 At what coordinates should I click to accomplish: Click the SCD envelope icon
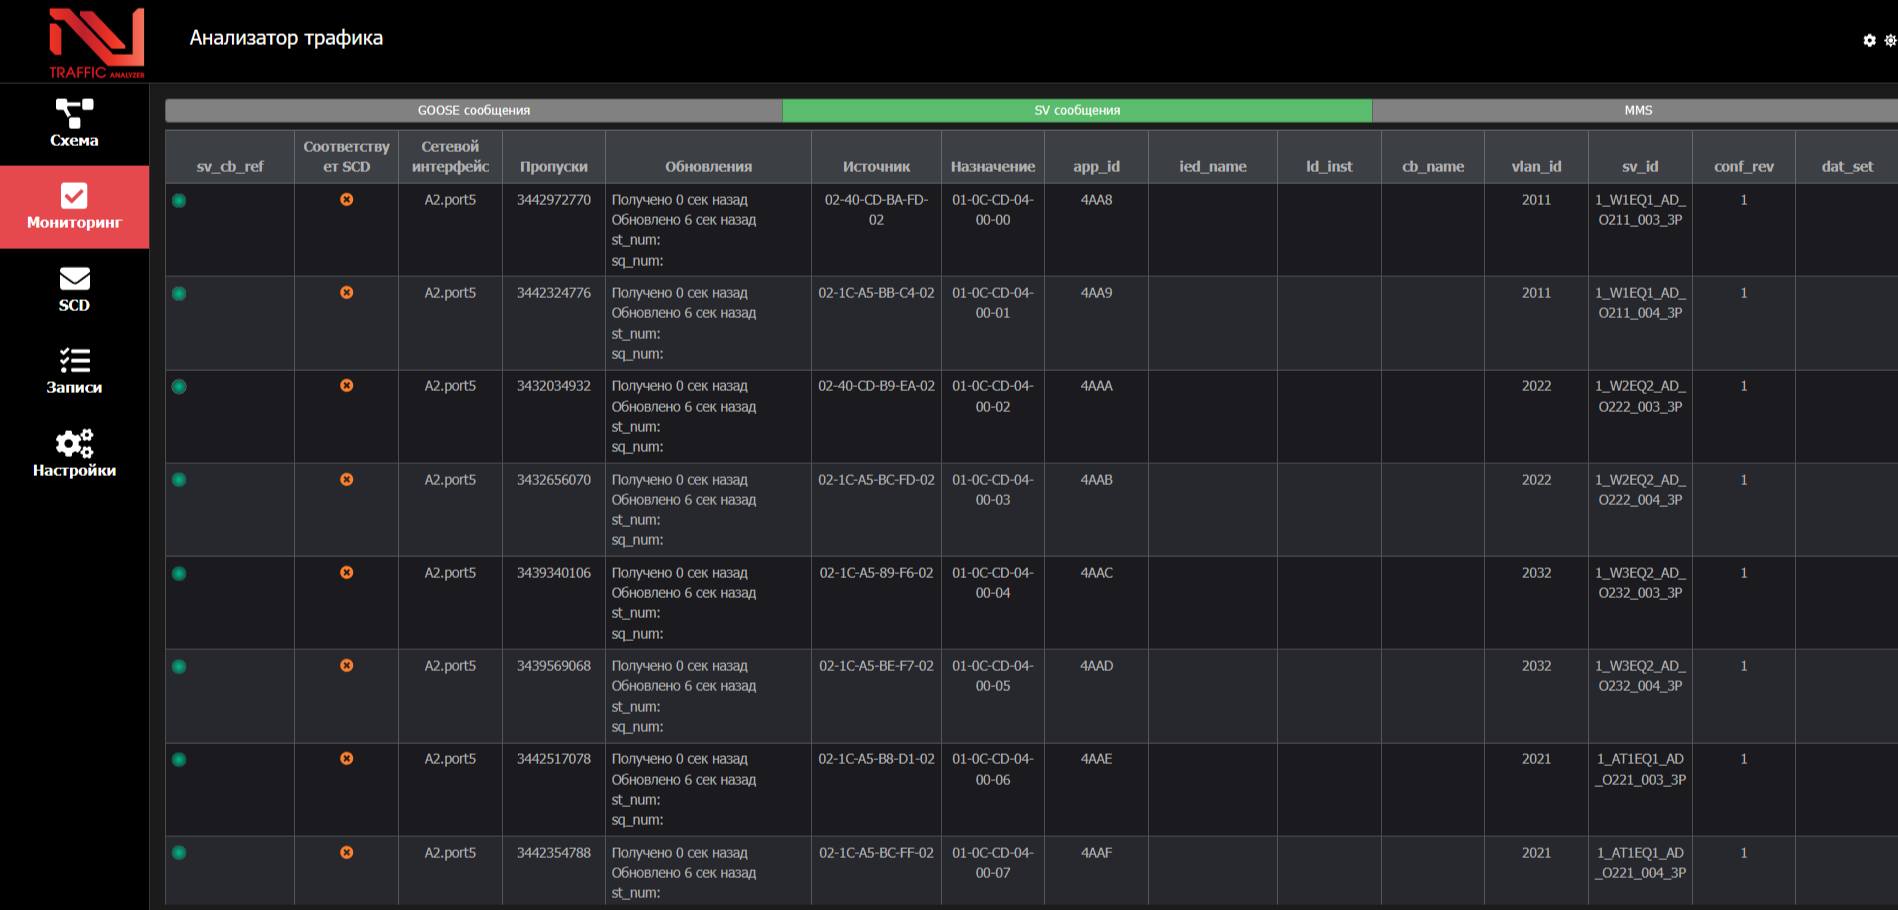74,278
